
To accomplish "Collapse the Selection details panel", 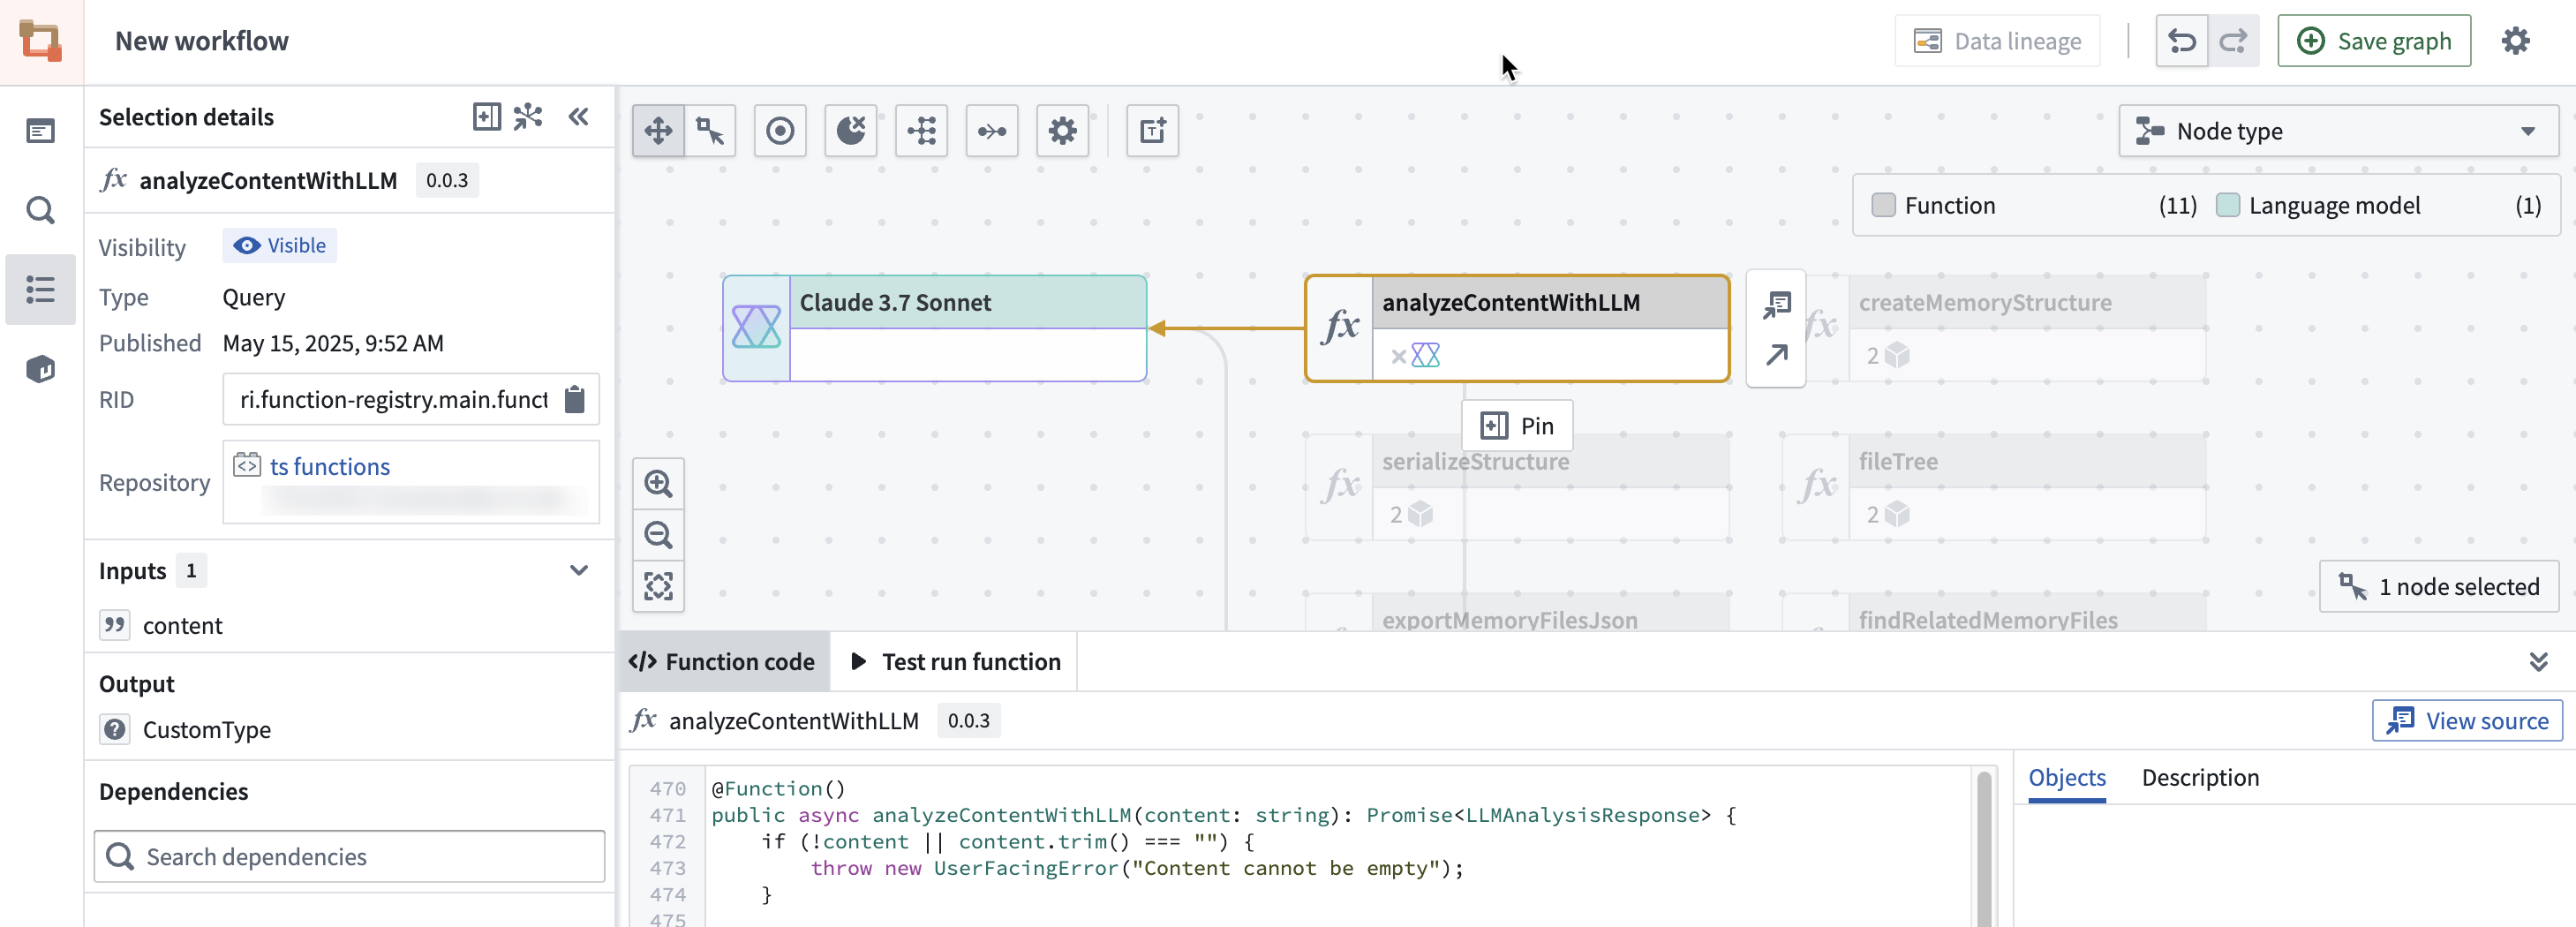I will point(579,116).
